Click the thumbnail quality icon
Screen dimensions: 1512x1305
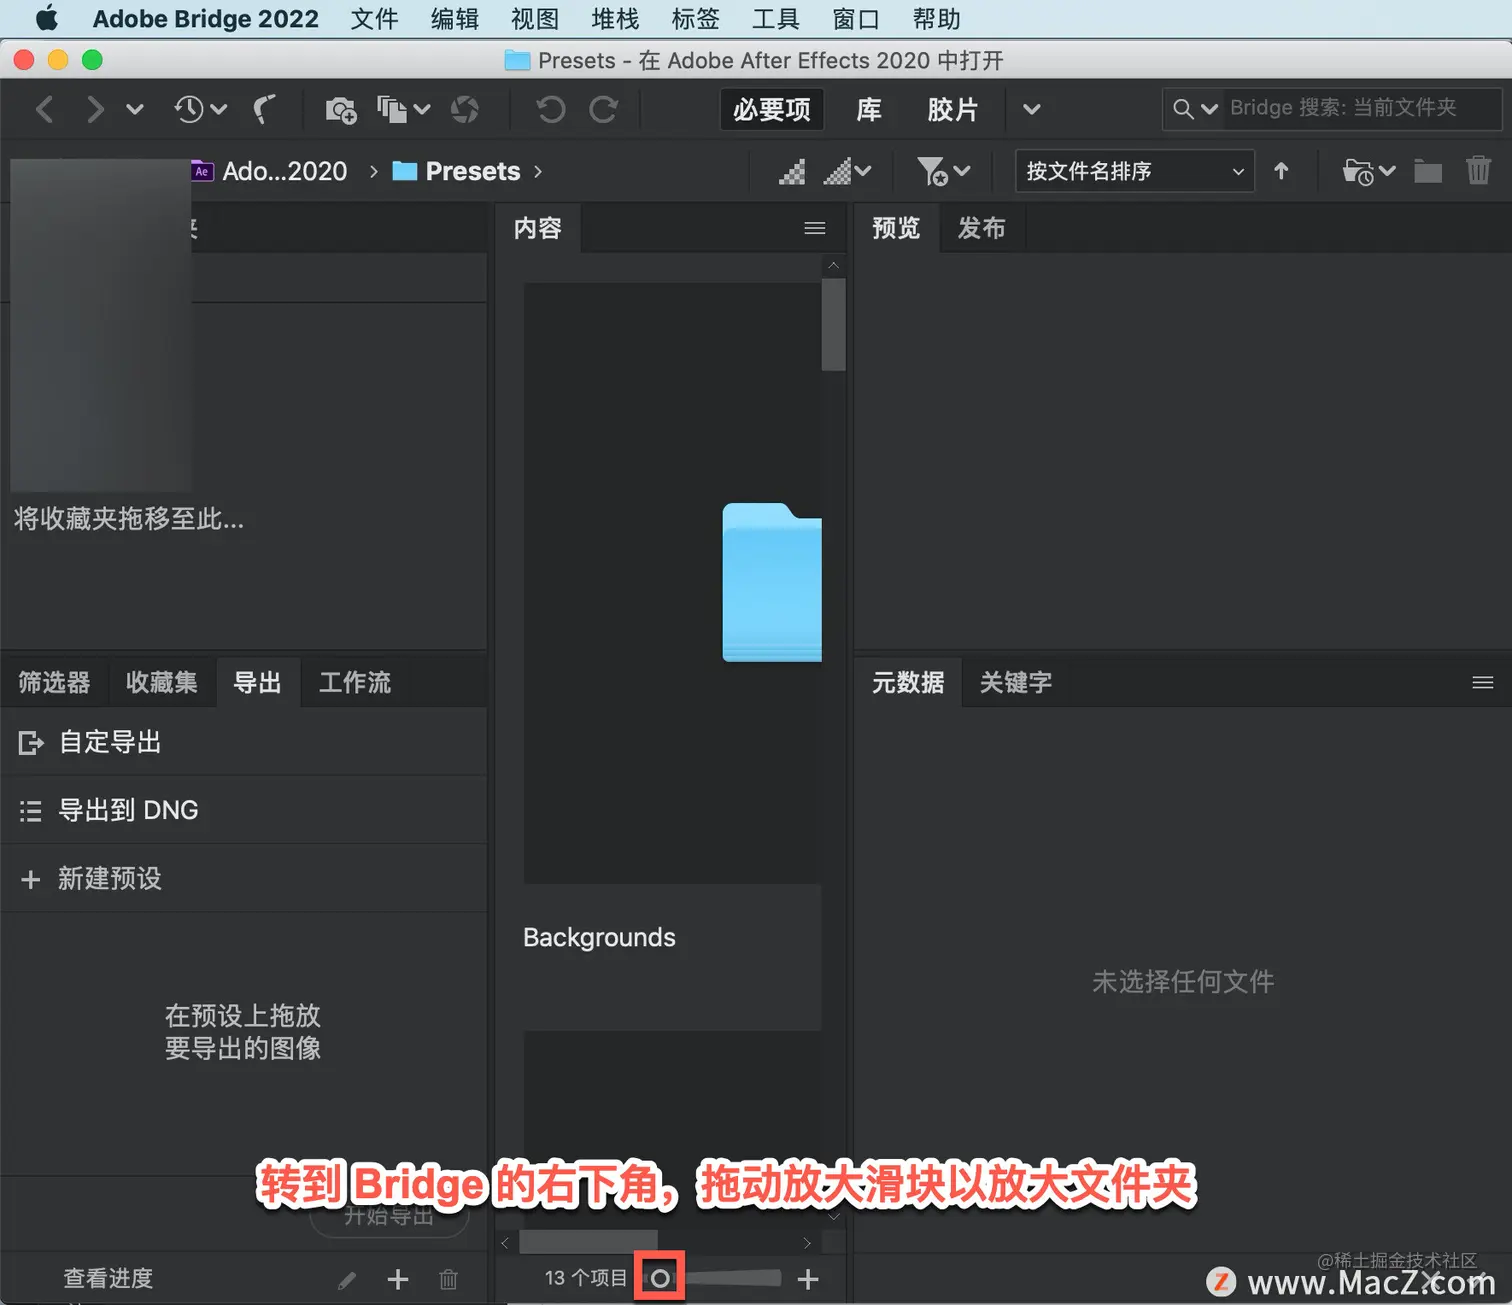[x=792, y=172]
